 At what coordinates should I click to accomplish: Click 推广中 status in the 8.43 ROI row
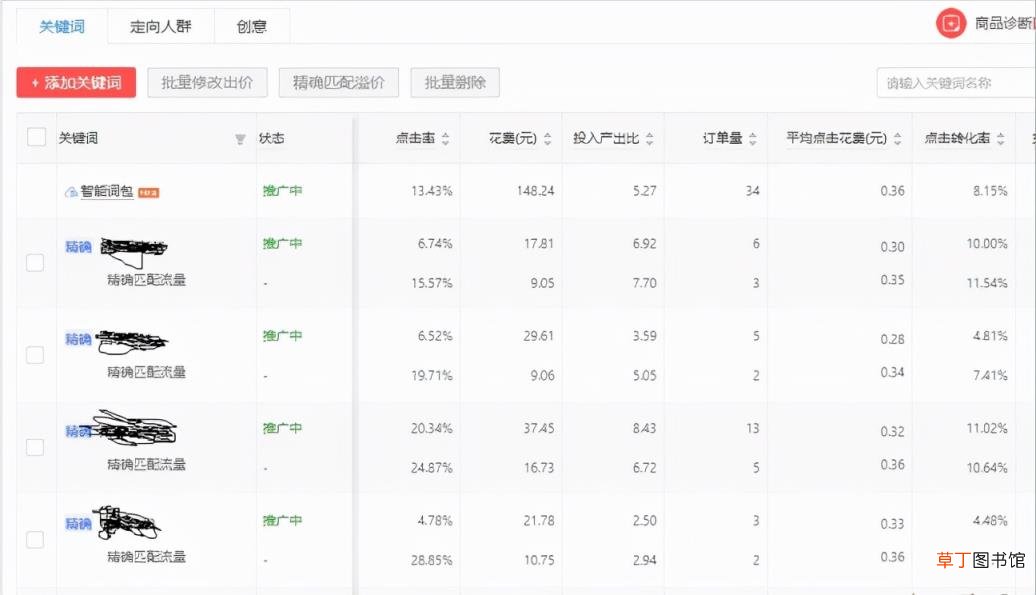[283, 429]
